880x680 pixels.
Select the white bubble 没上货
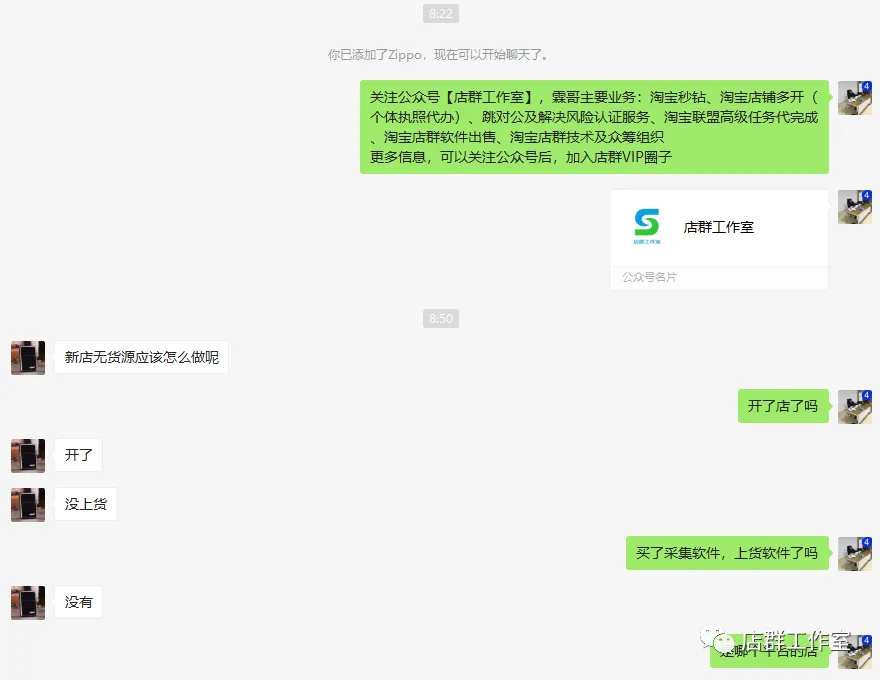point(85,504)
